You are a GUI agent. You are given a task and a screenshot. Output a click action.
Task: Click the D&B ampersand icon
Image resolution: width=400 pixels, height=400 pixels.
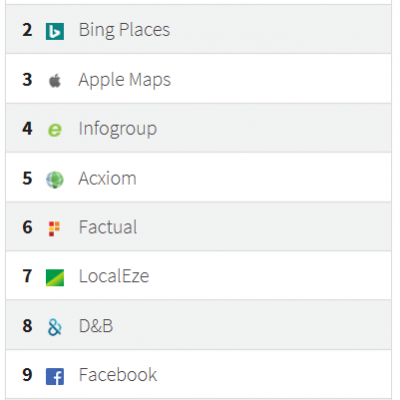click(55, 327)
